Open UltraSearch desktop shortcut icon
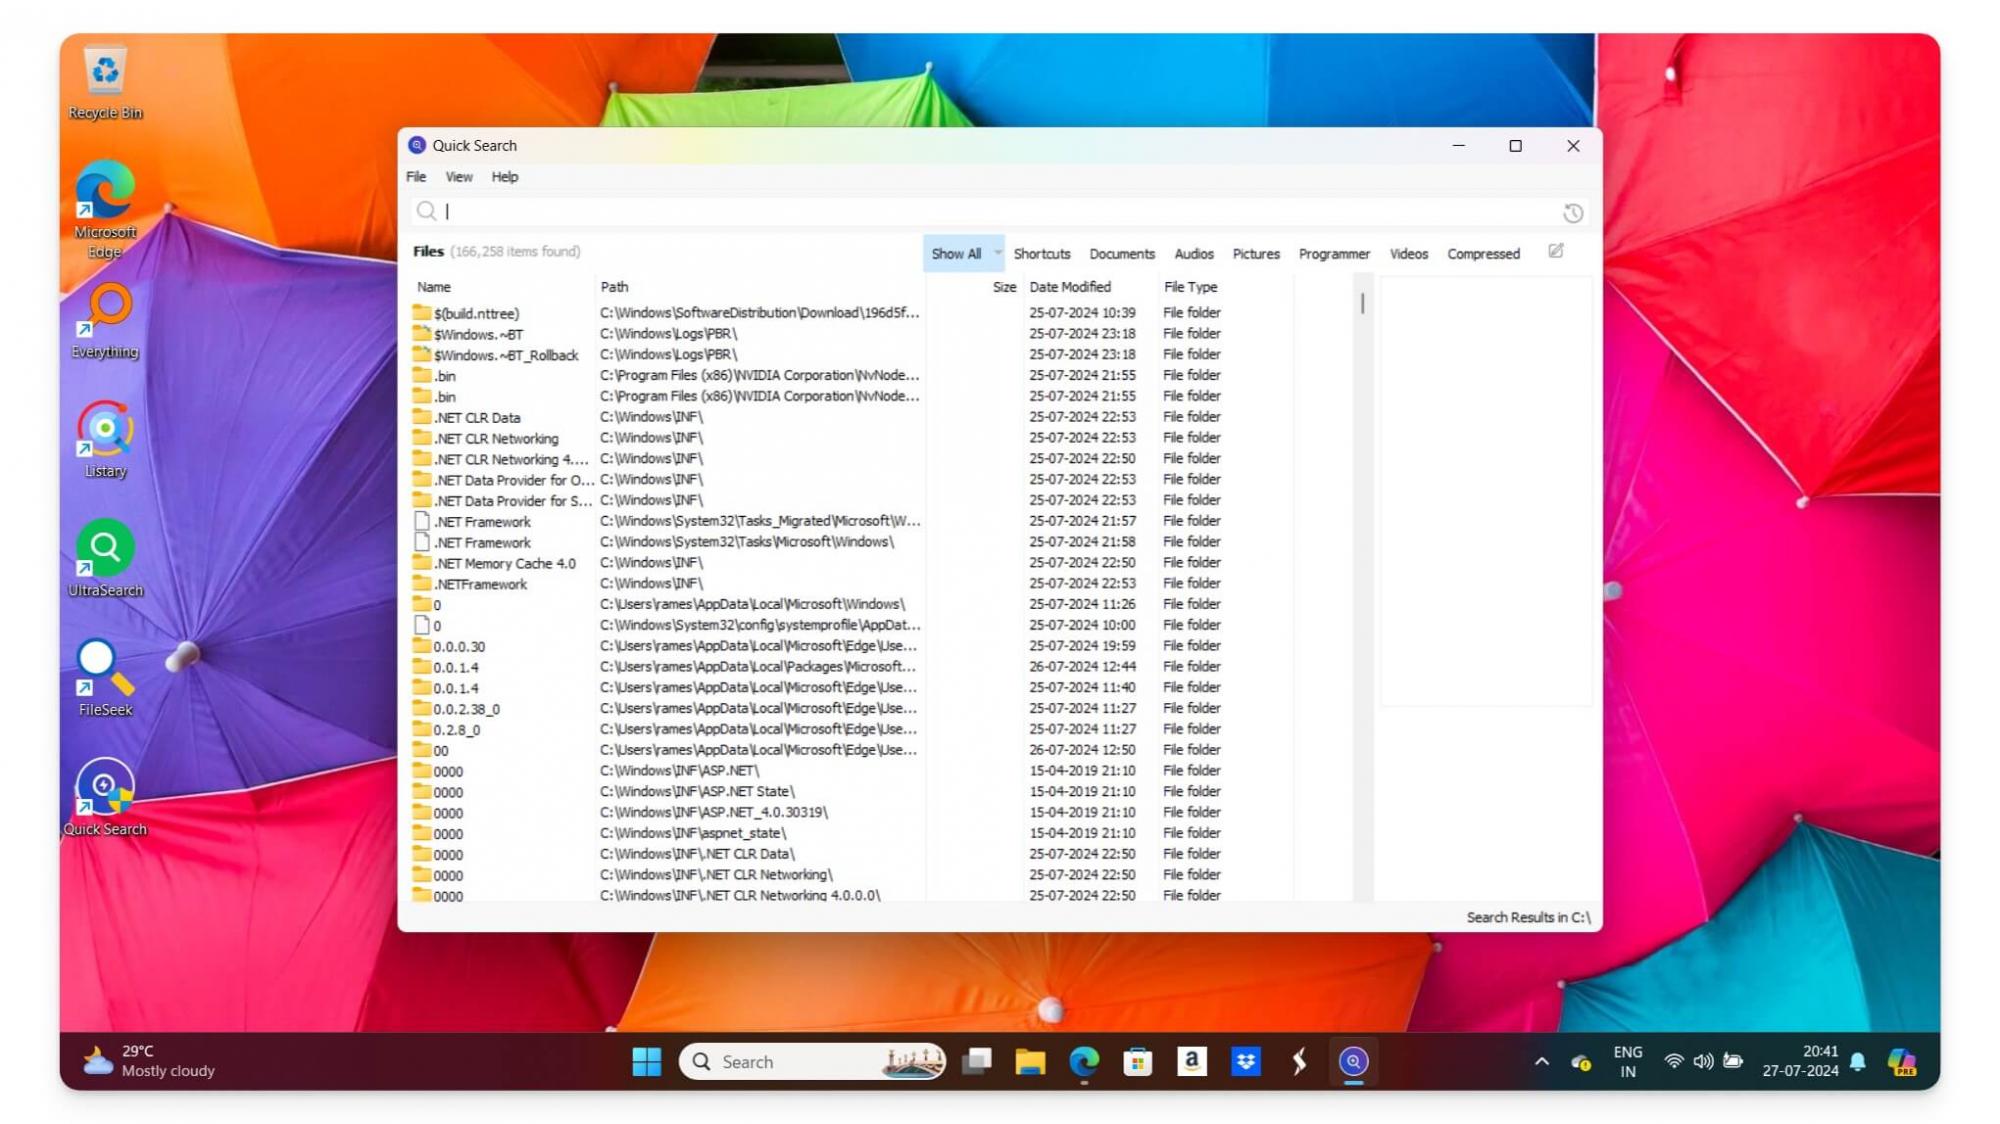2000x1124 pixels. (105, 549)
